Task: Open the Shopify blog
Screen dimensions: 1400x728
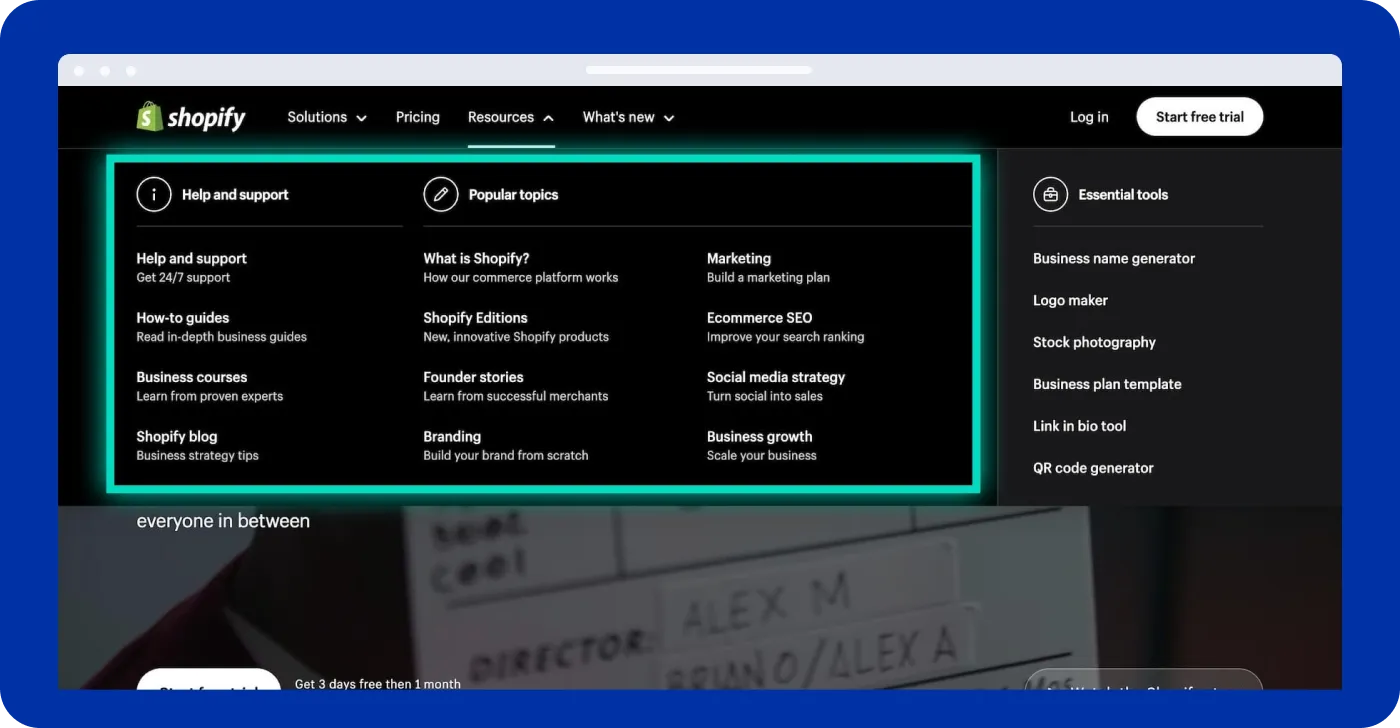Action: click(x=177, y=436)
